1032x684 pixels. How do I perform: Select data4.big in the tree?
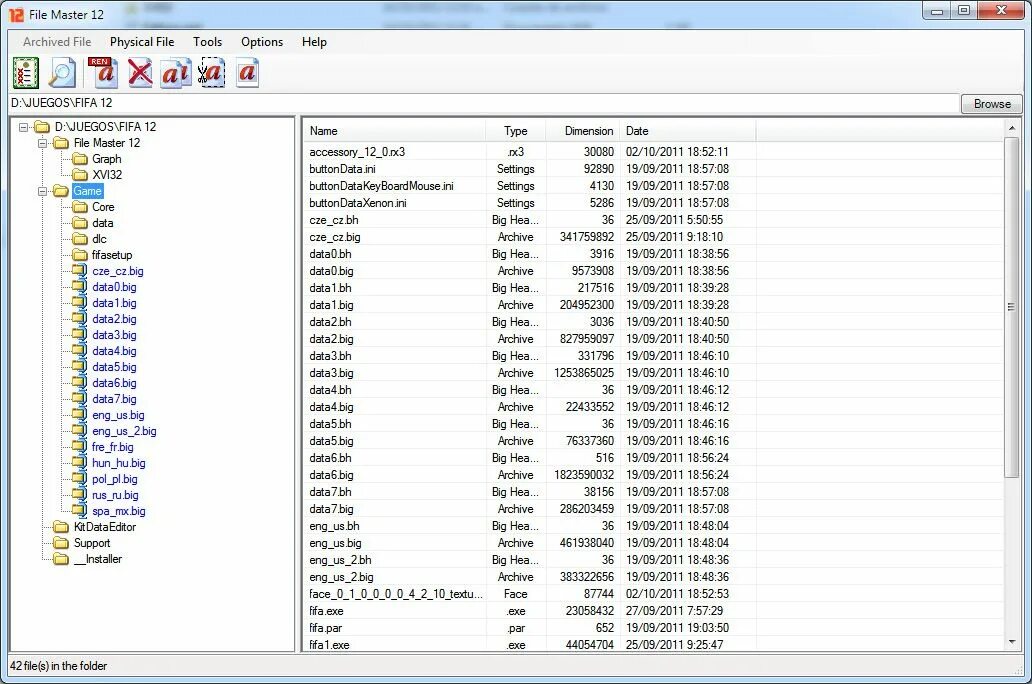point(115,351)
